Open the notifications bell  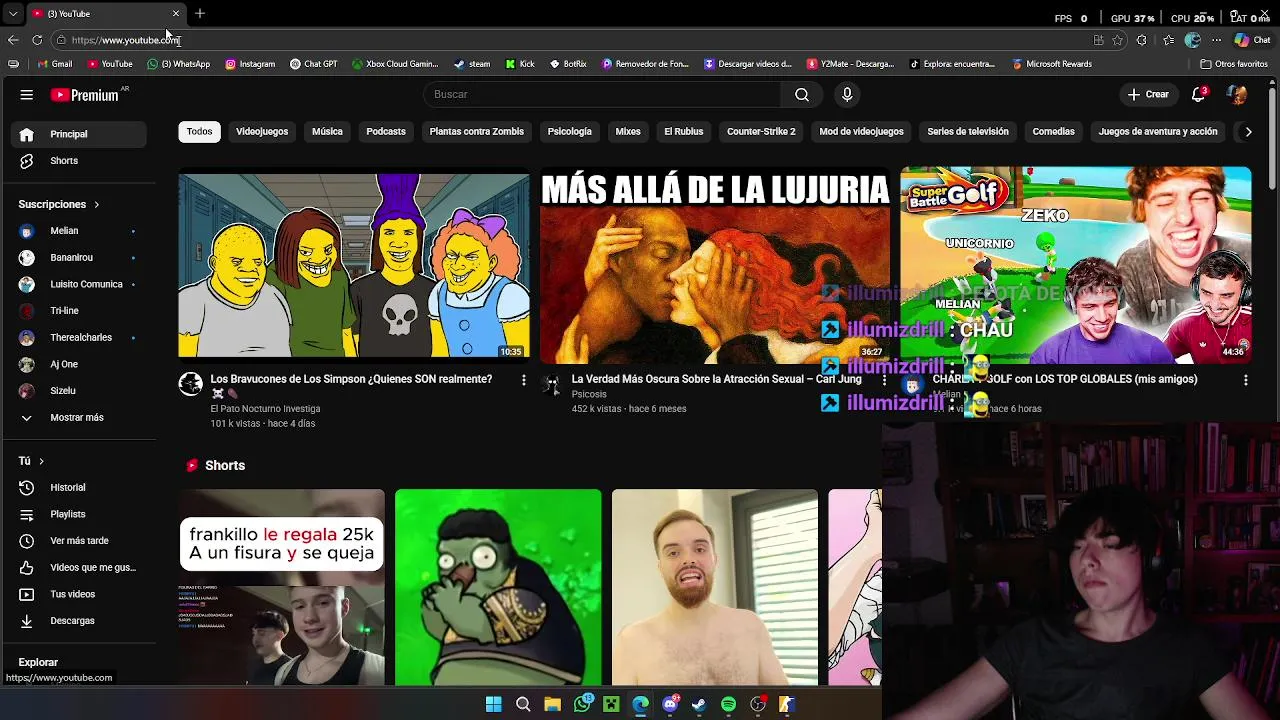pos(1199,94)
